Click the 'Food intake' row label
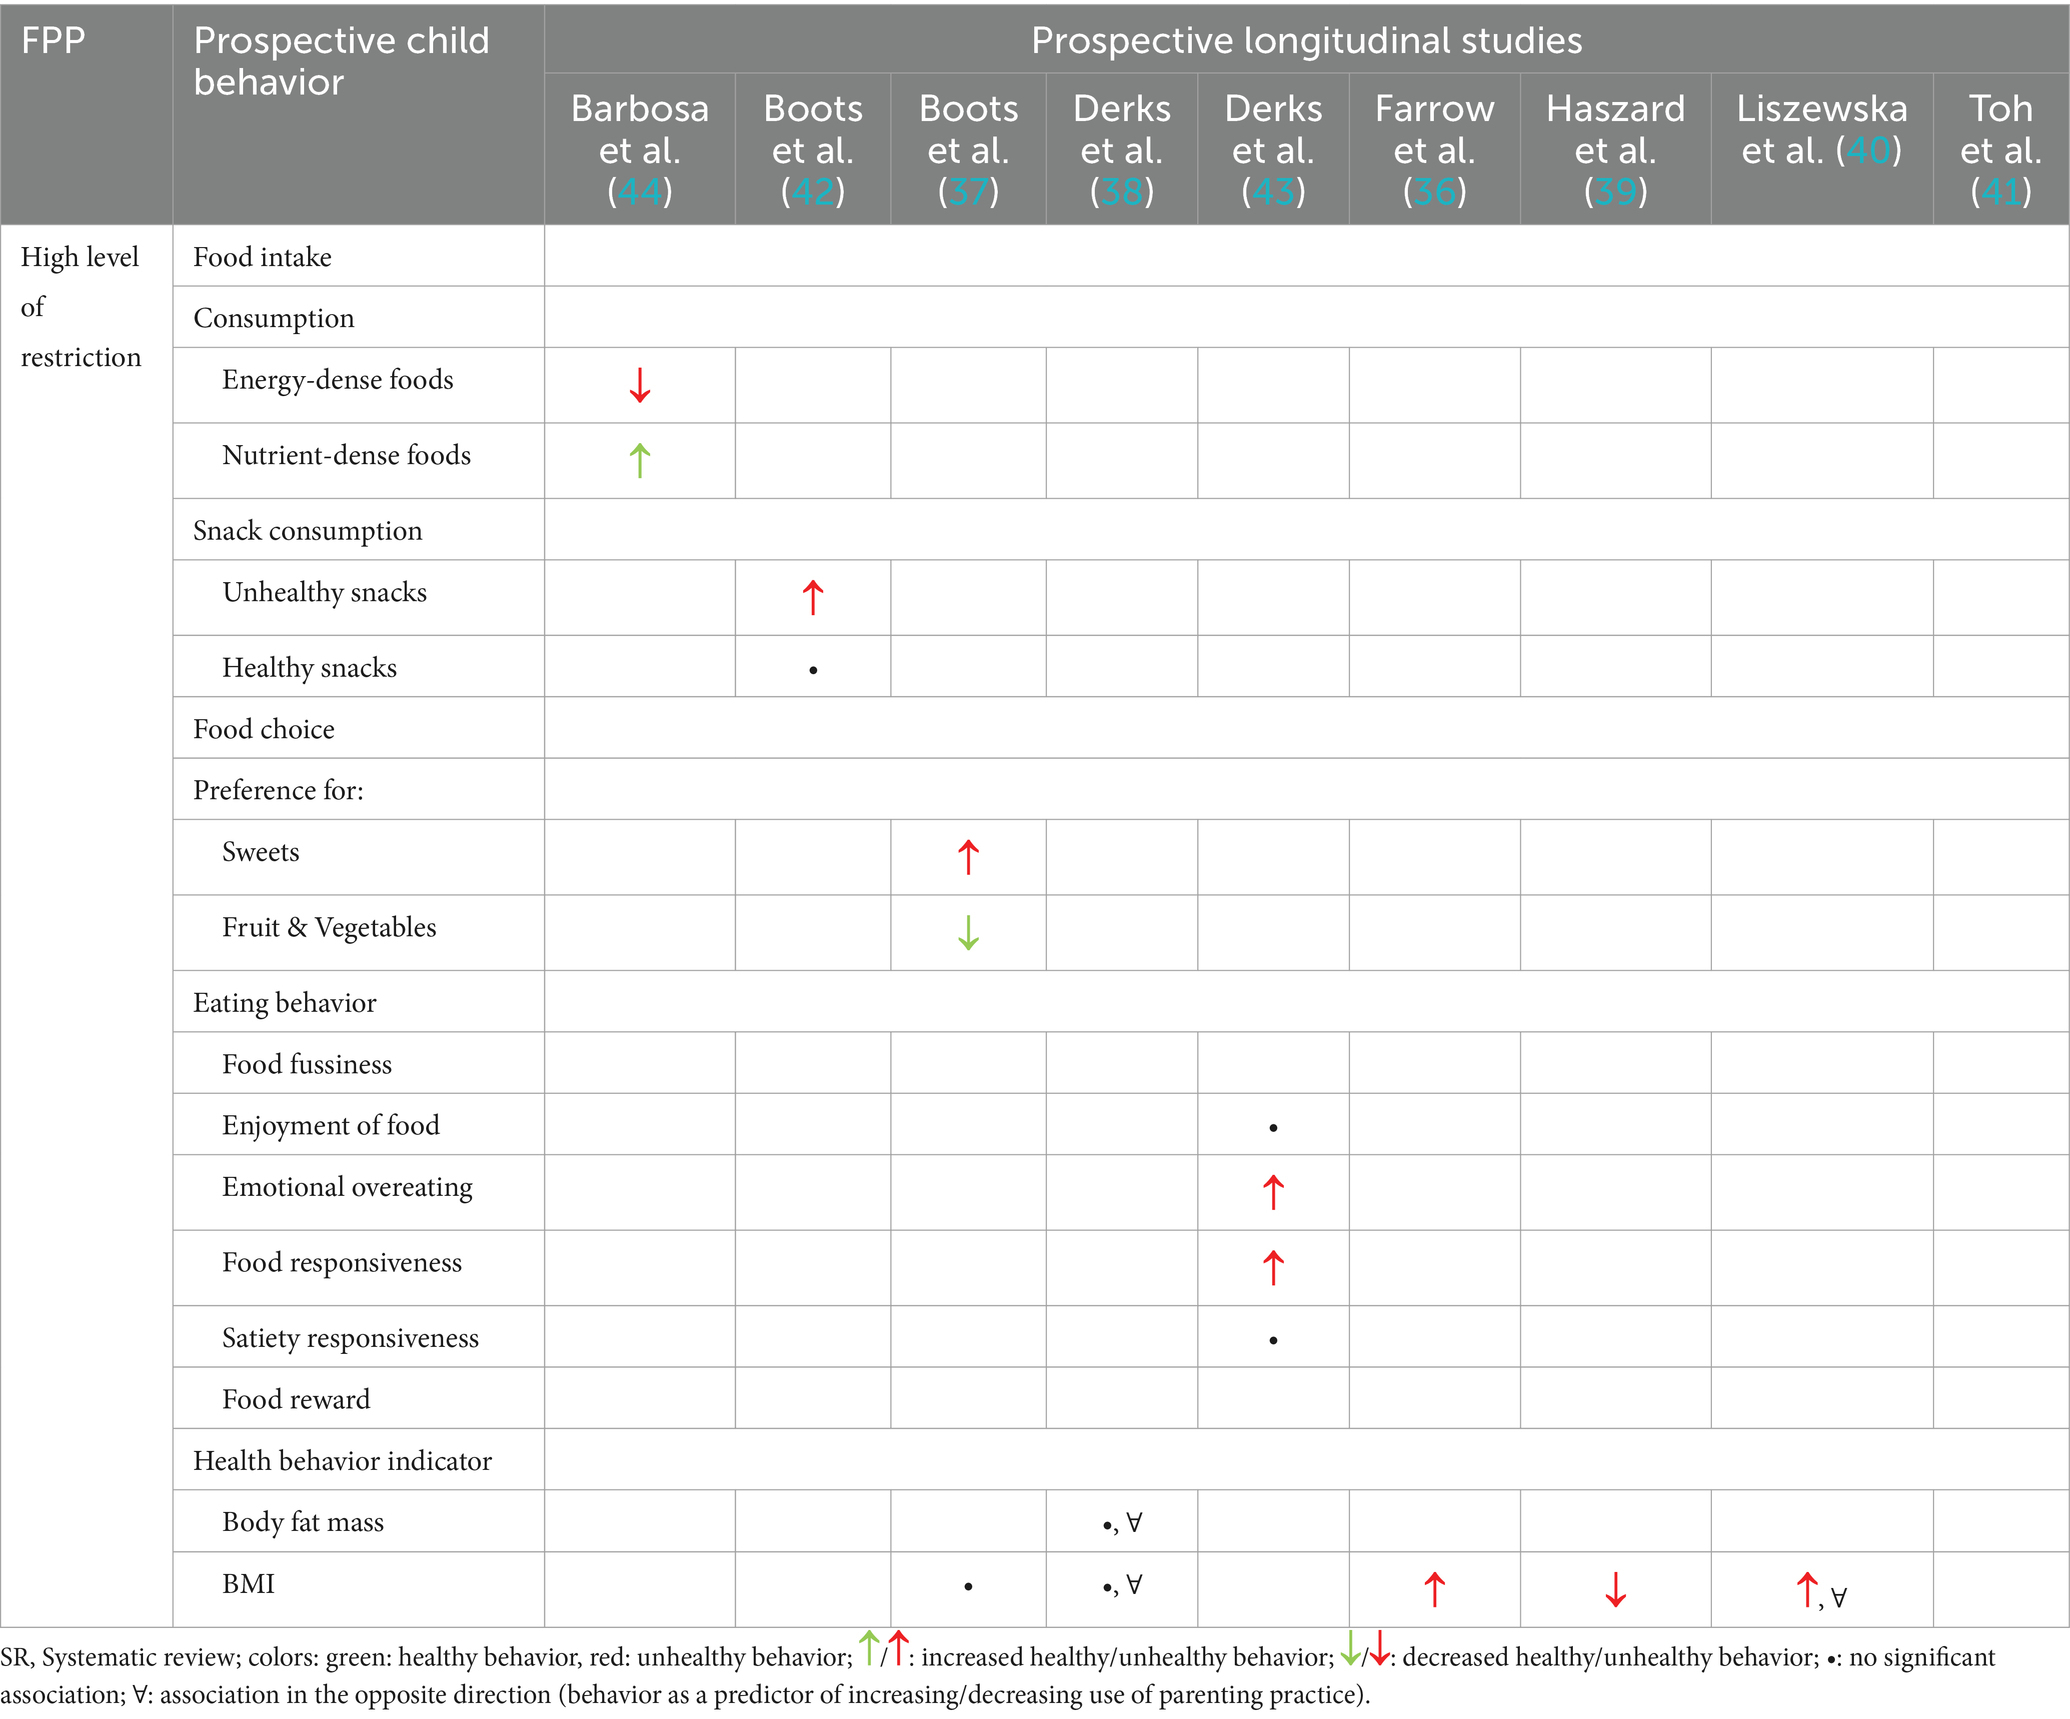Screen dimensions: 2070x1719 pos(262,257)
